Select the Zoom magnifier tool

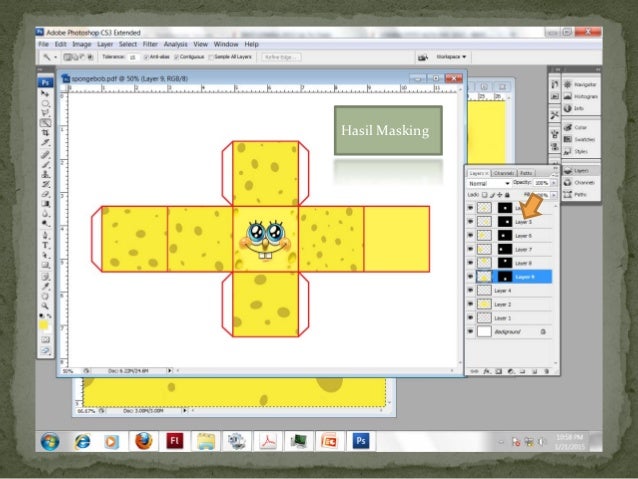coord(45,306)
